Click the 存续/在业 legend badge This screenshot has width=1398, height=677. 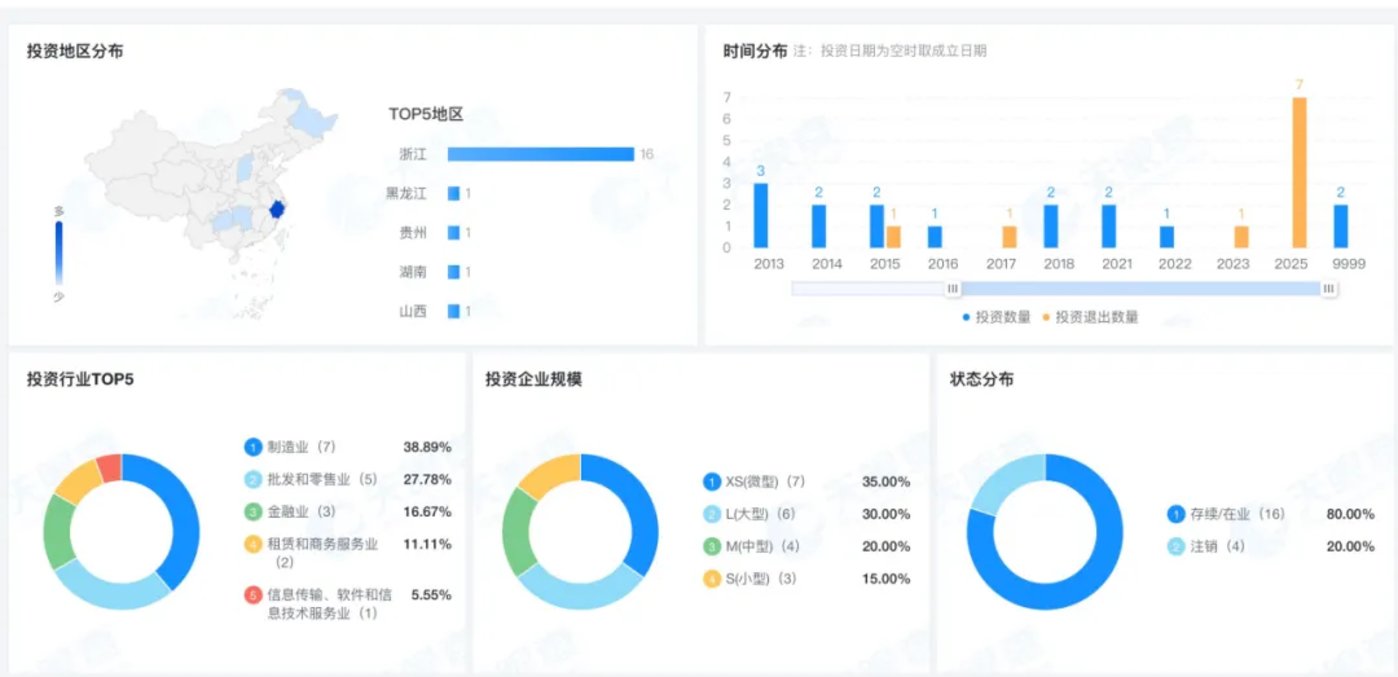1176,514
